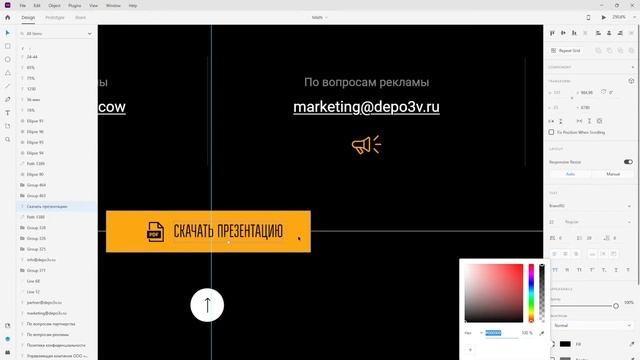Adjust the opacity slider handle
Screen dimensions: 640x360
616,306
